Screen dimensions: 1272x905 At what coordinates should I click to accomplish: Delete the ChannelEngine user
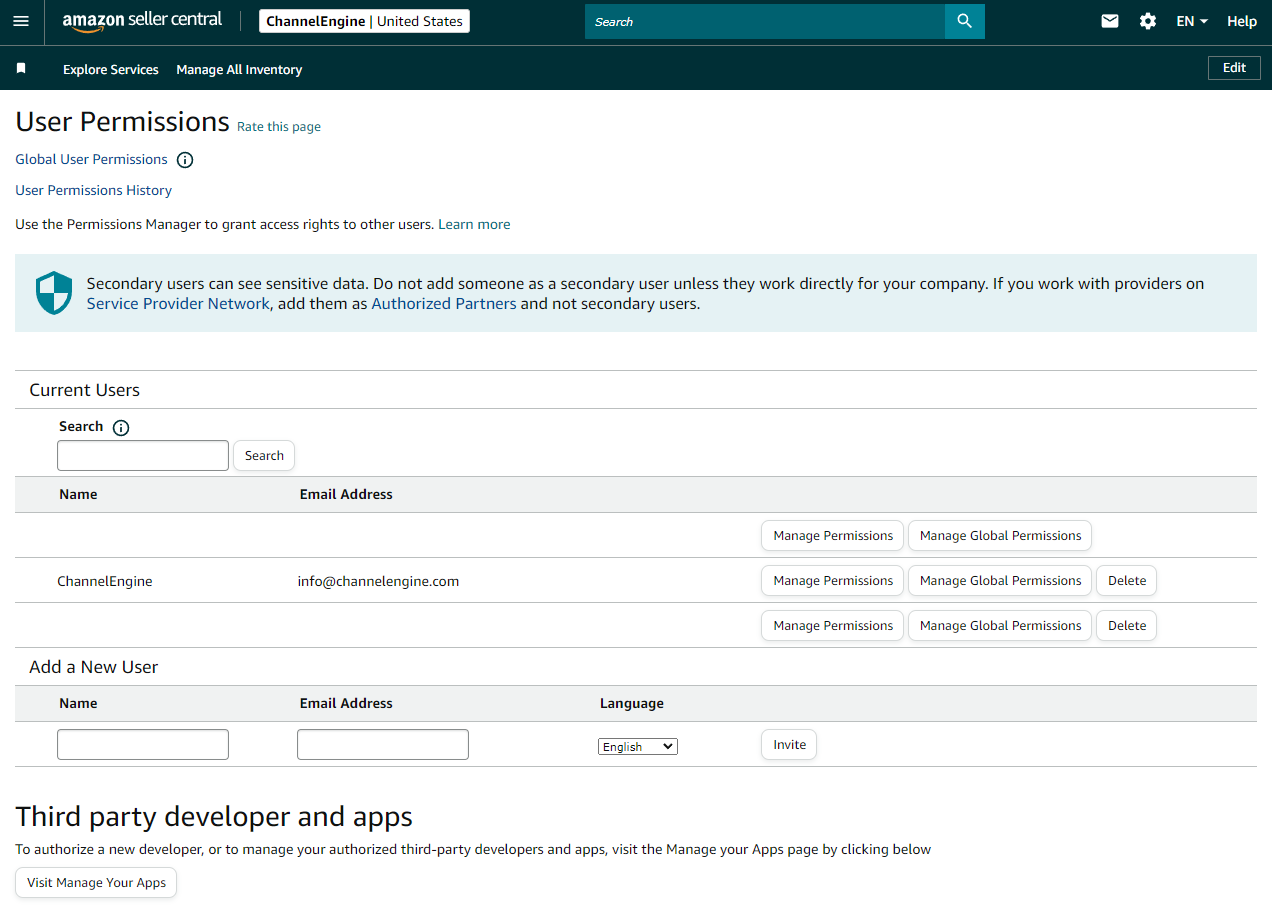coord(1127,580)
